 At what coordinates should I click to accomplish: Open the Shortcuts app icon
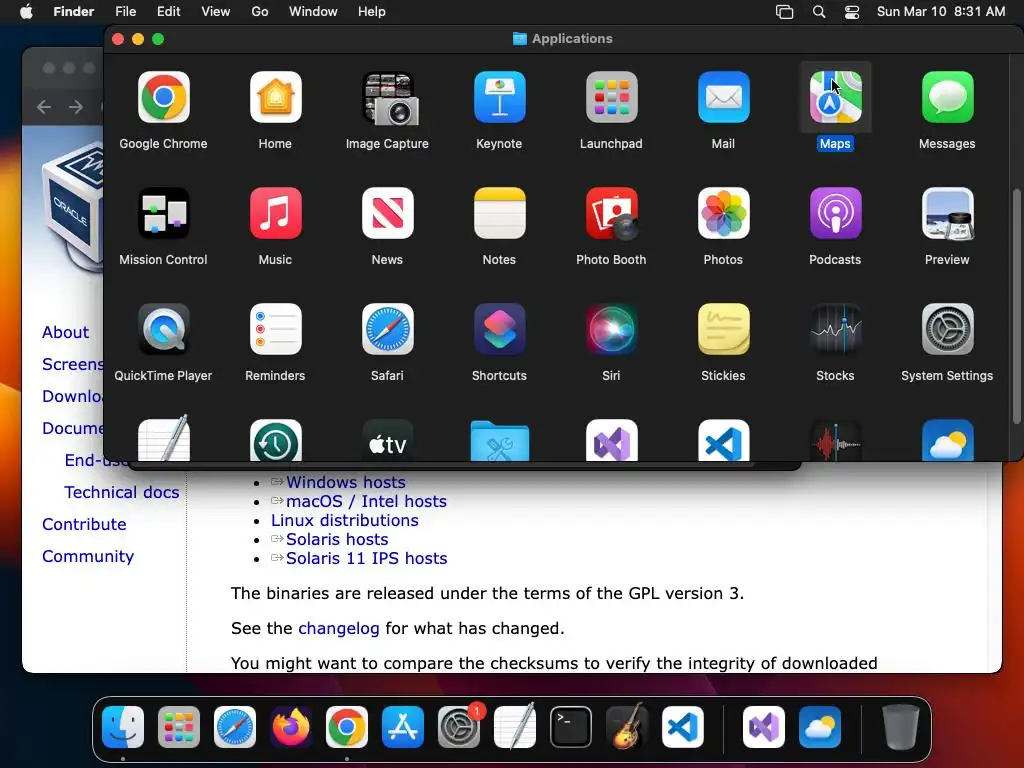click(500, 329)
